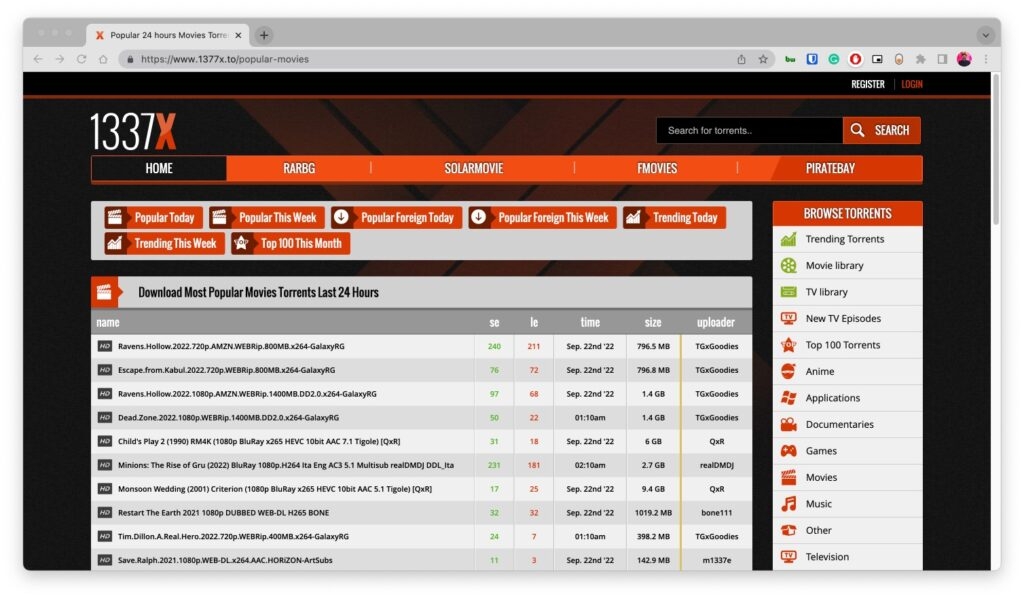Click the Popular Today button
1024x599 pixels.
pyautogui.click(x=153, y=218)
